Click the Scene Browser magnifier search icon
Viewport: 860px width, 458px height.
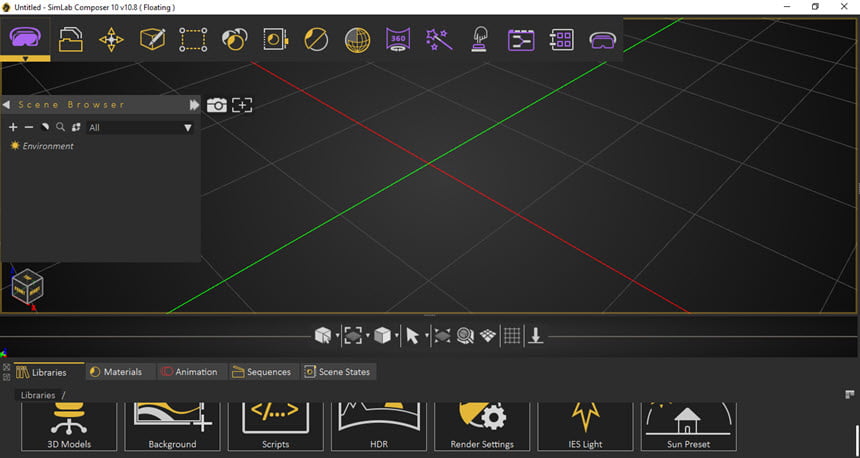tap(60, 127)
